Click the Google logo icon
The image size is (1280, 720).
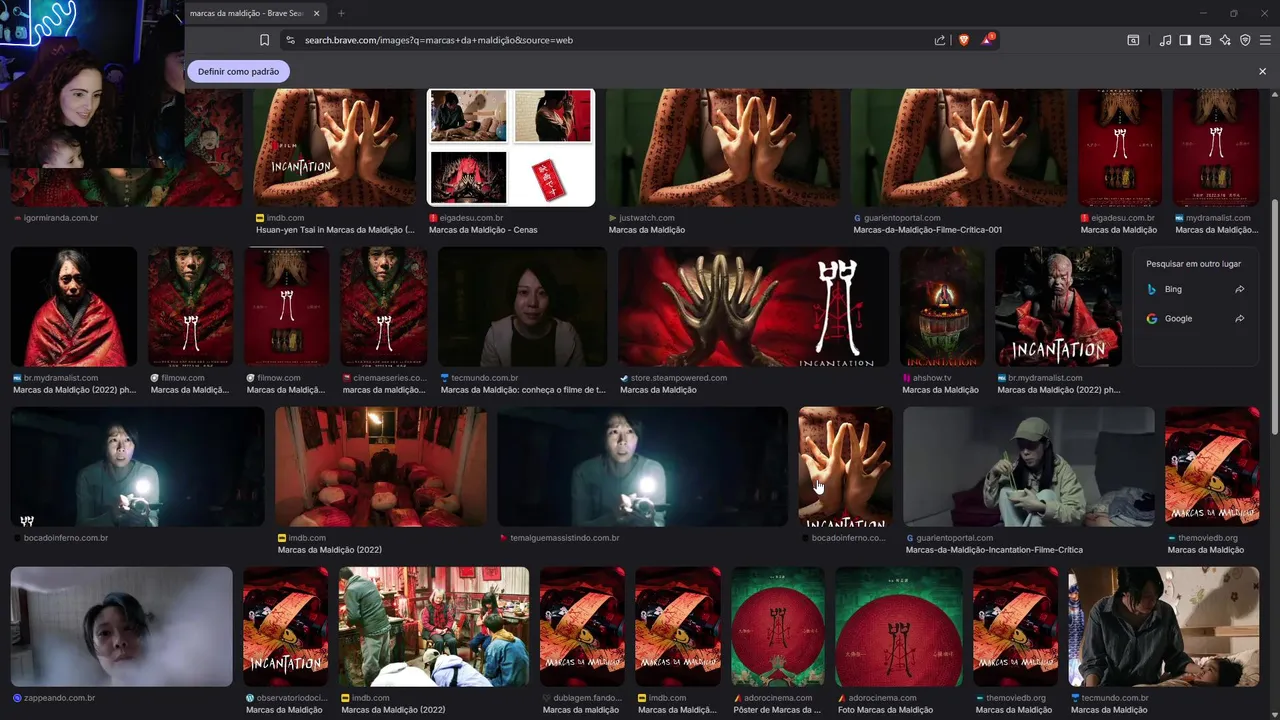1152,318
